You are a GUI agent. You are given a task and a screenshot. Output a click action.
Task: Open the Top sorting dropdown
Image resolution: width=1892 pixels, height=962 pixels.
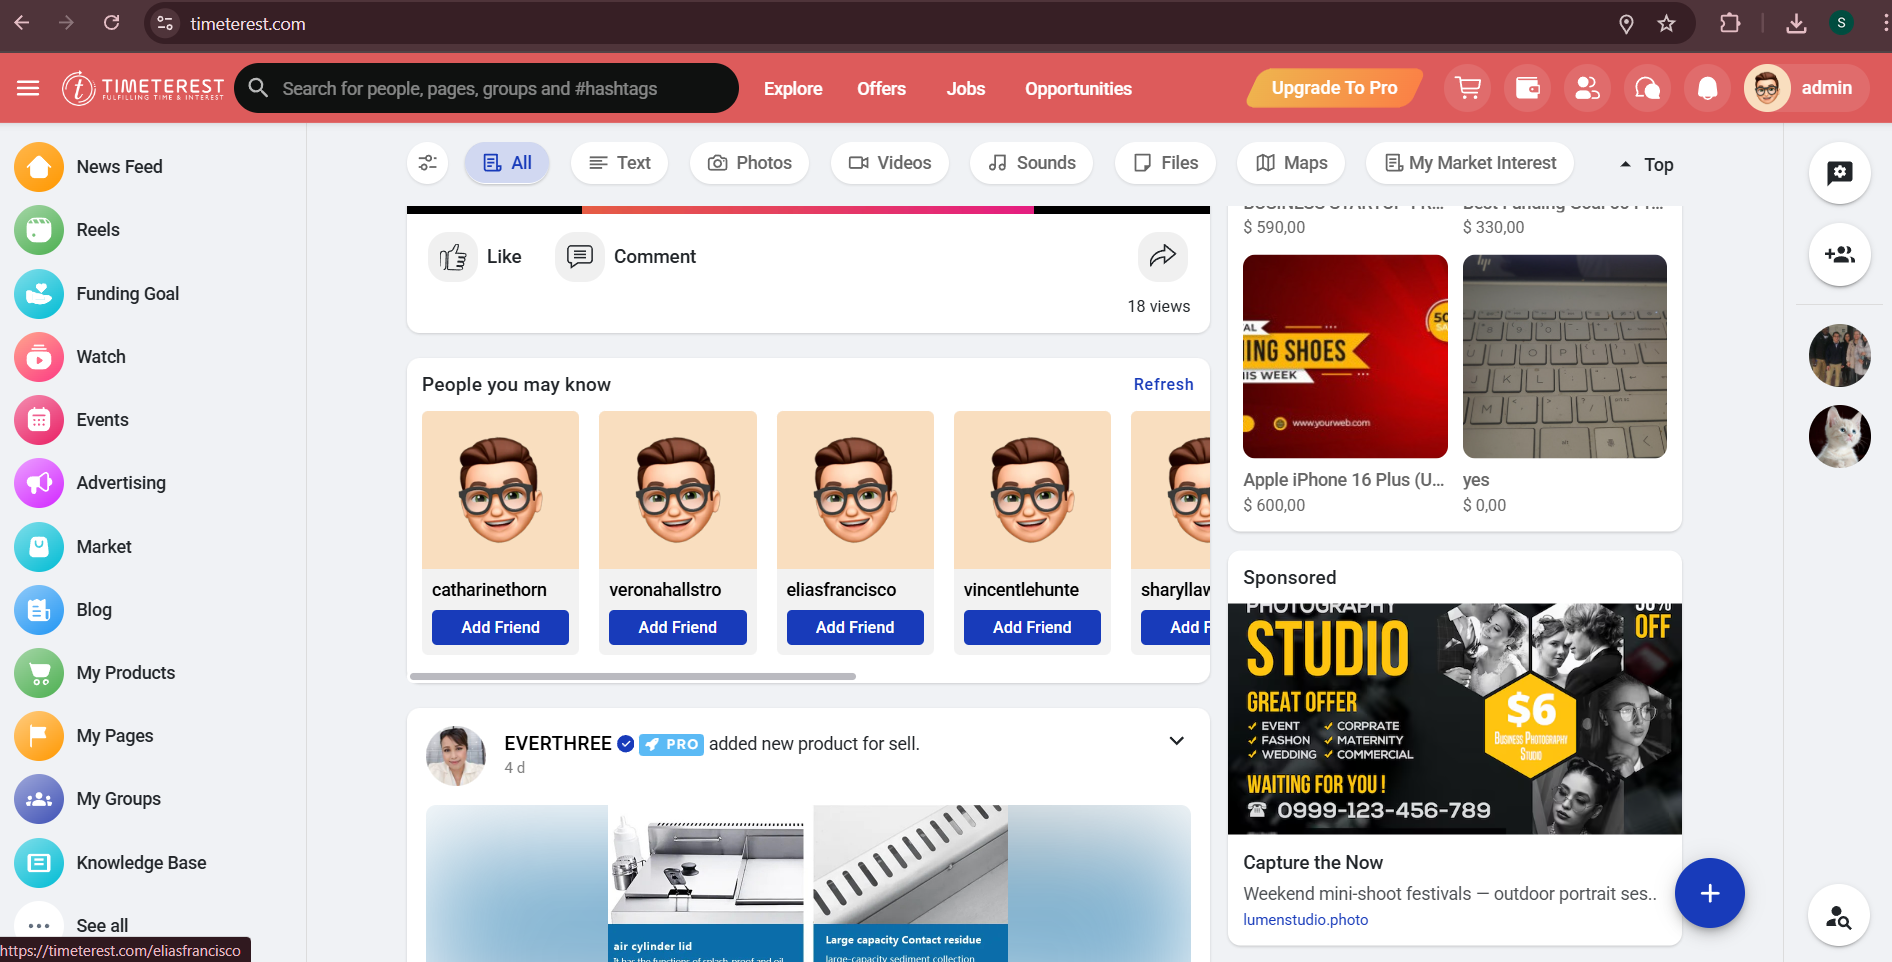tap(1646, 164)
